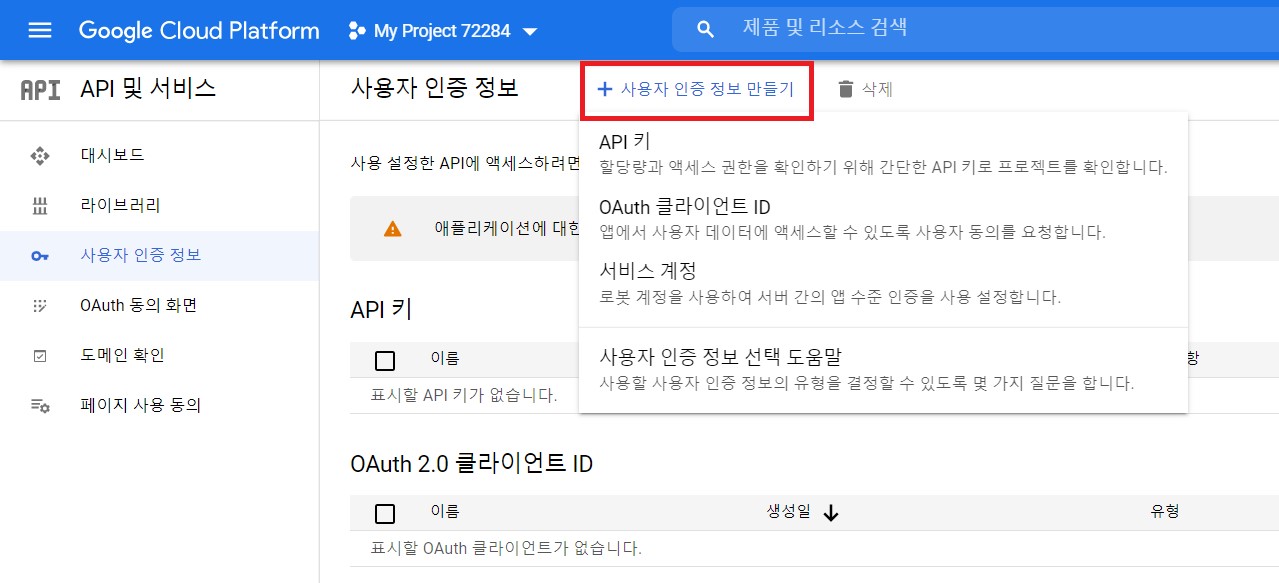Open 라이브러리 in the sidebar
1279x583 pixels.
[x=159, y=205]
